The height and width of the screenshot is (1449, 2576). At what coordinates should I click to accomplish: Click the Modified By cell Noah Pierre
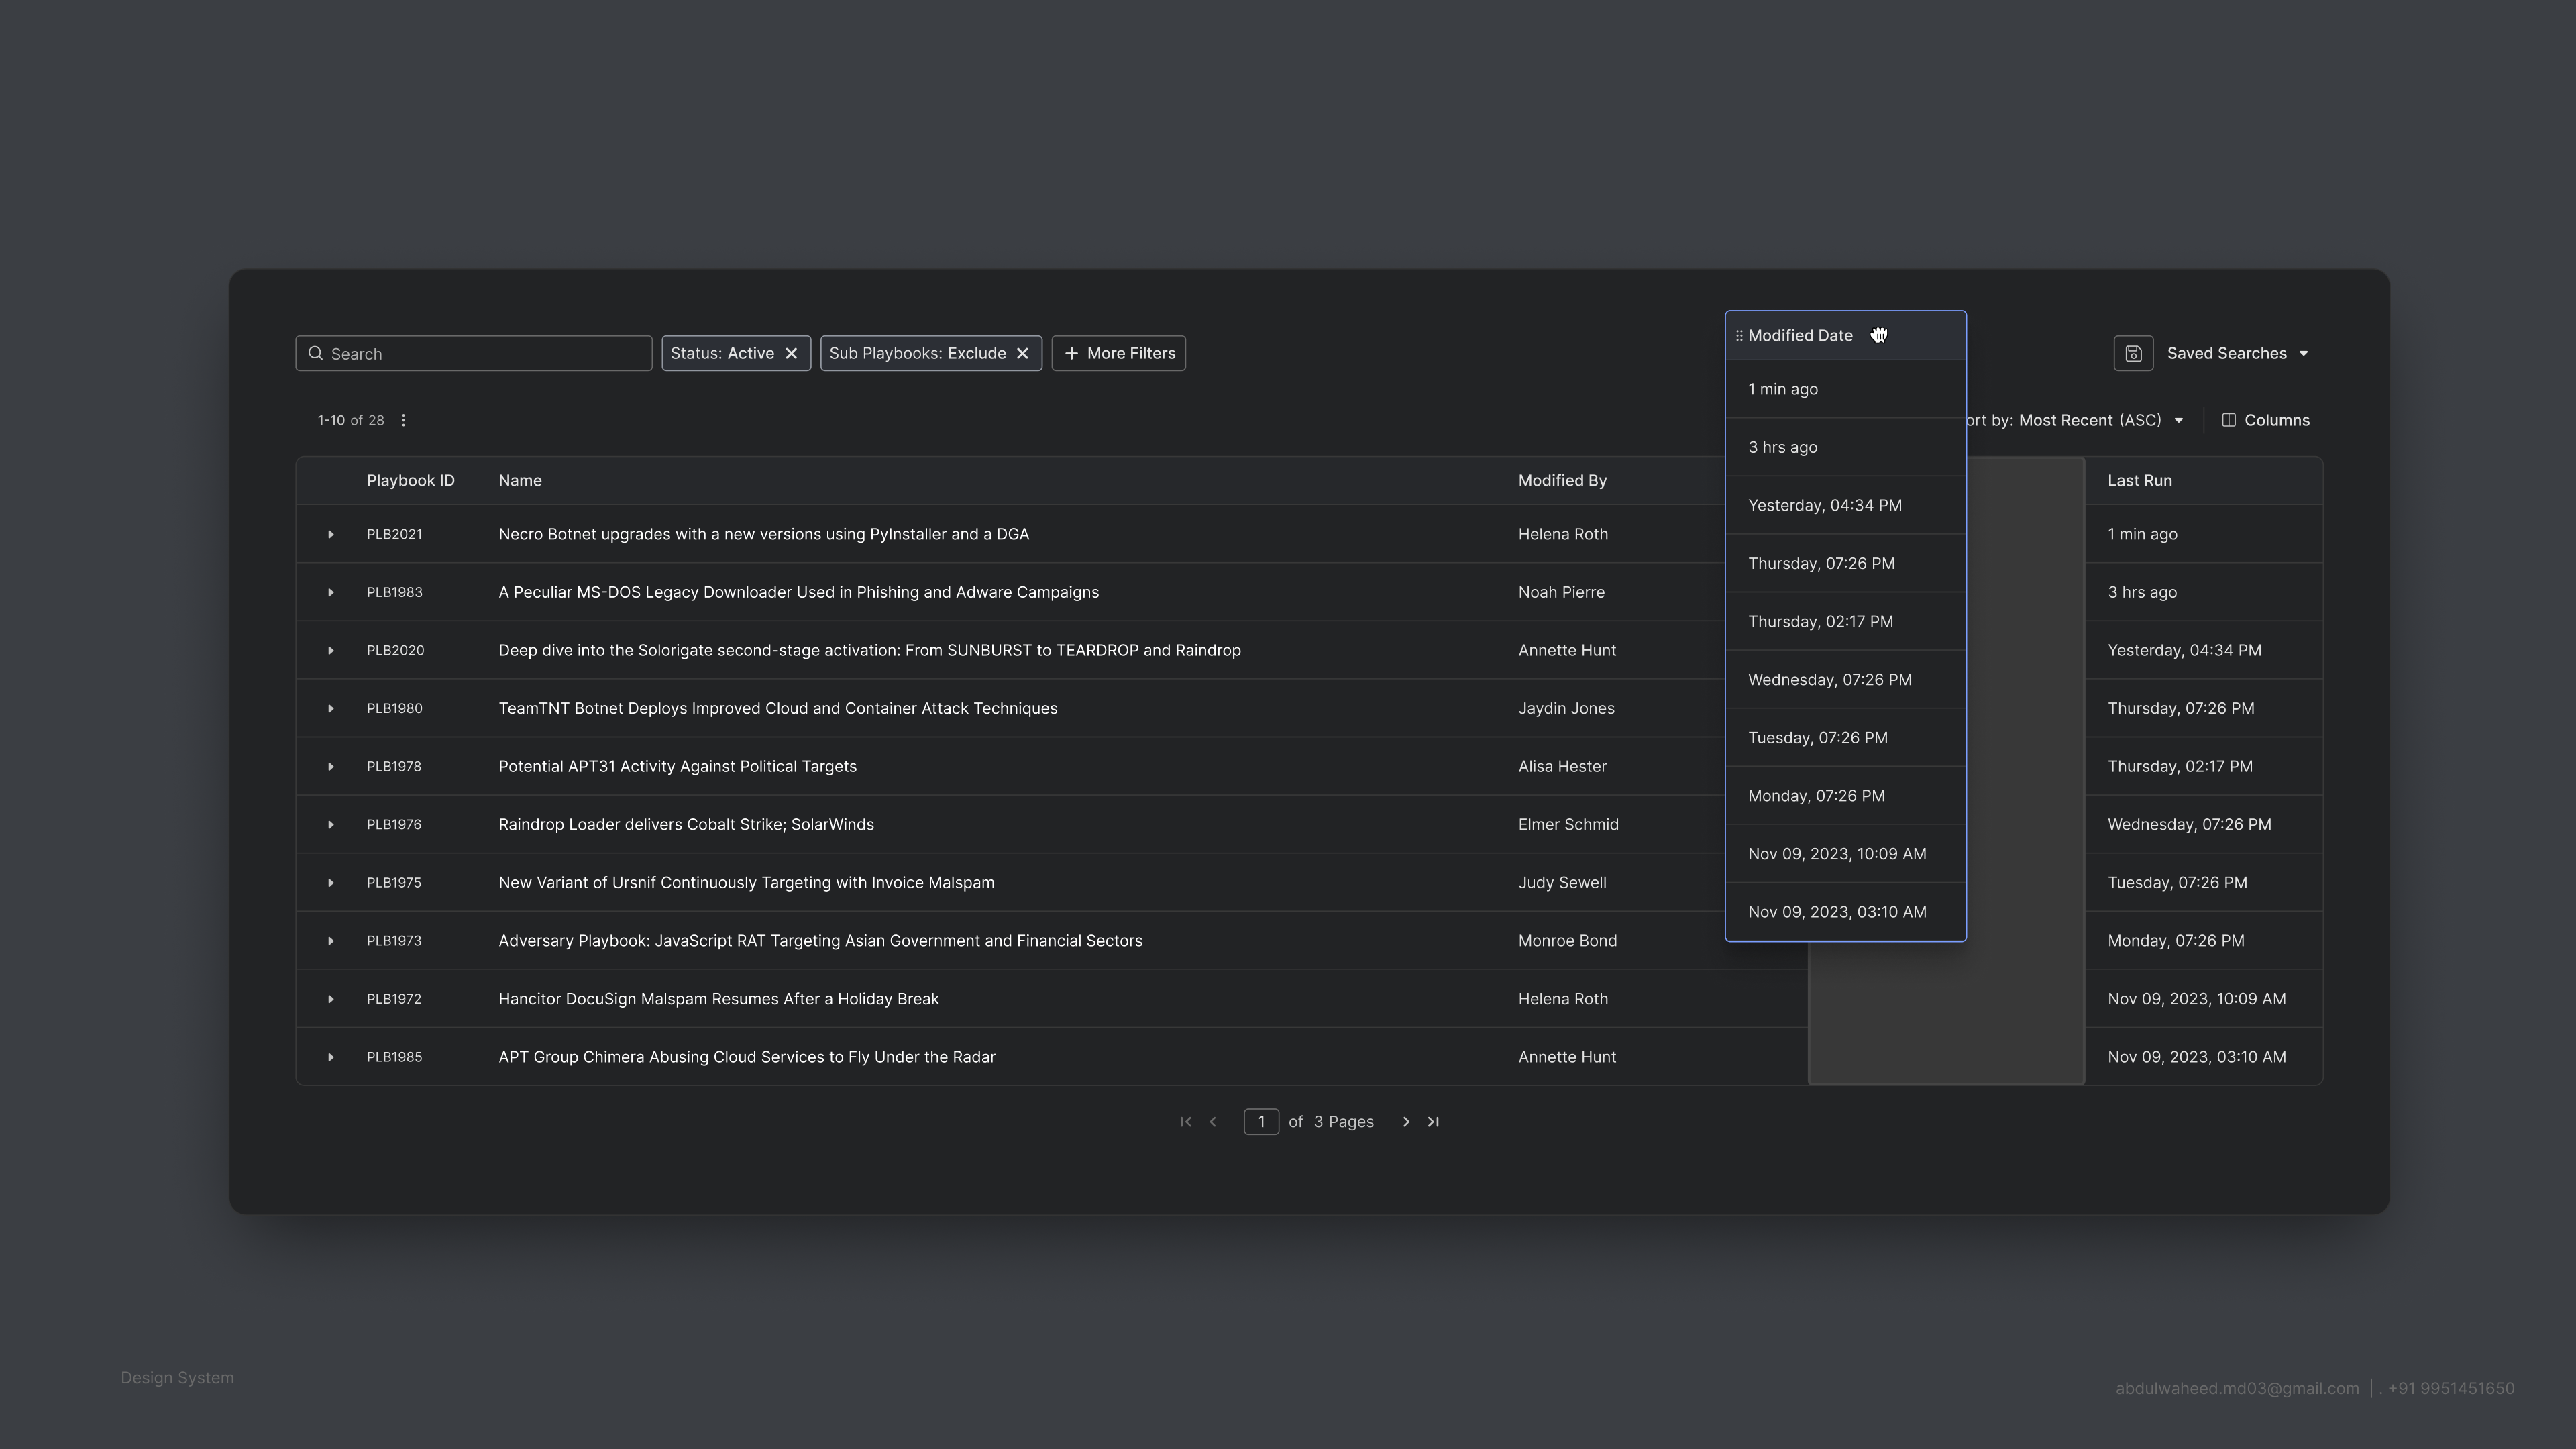pos(1561,592)
